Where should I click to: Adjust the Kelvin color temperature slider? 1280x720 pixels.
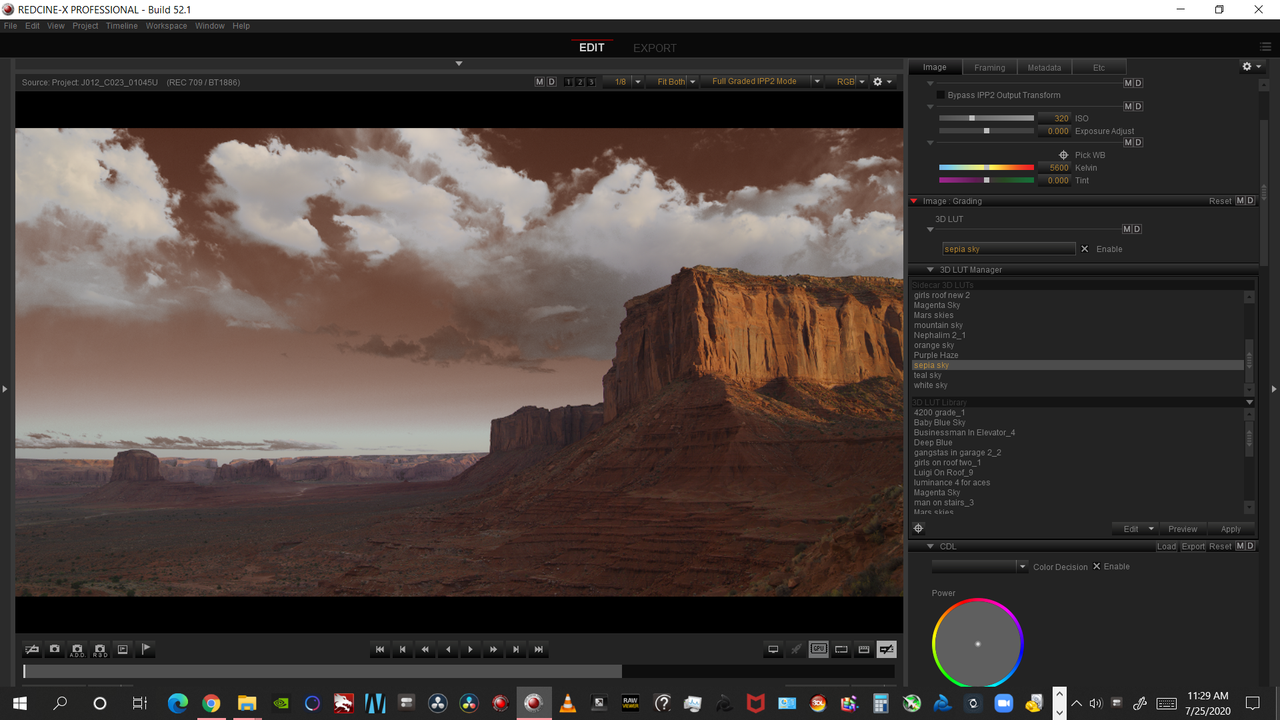[986, 168]
